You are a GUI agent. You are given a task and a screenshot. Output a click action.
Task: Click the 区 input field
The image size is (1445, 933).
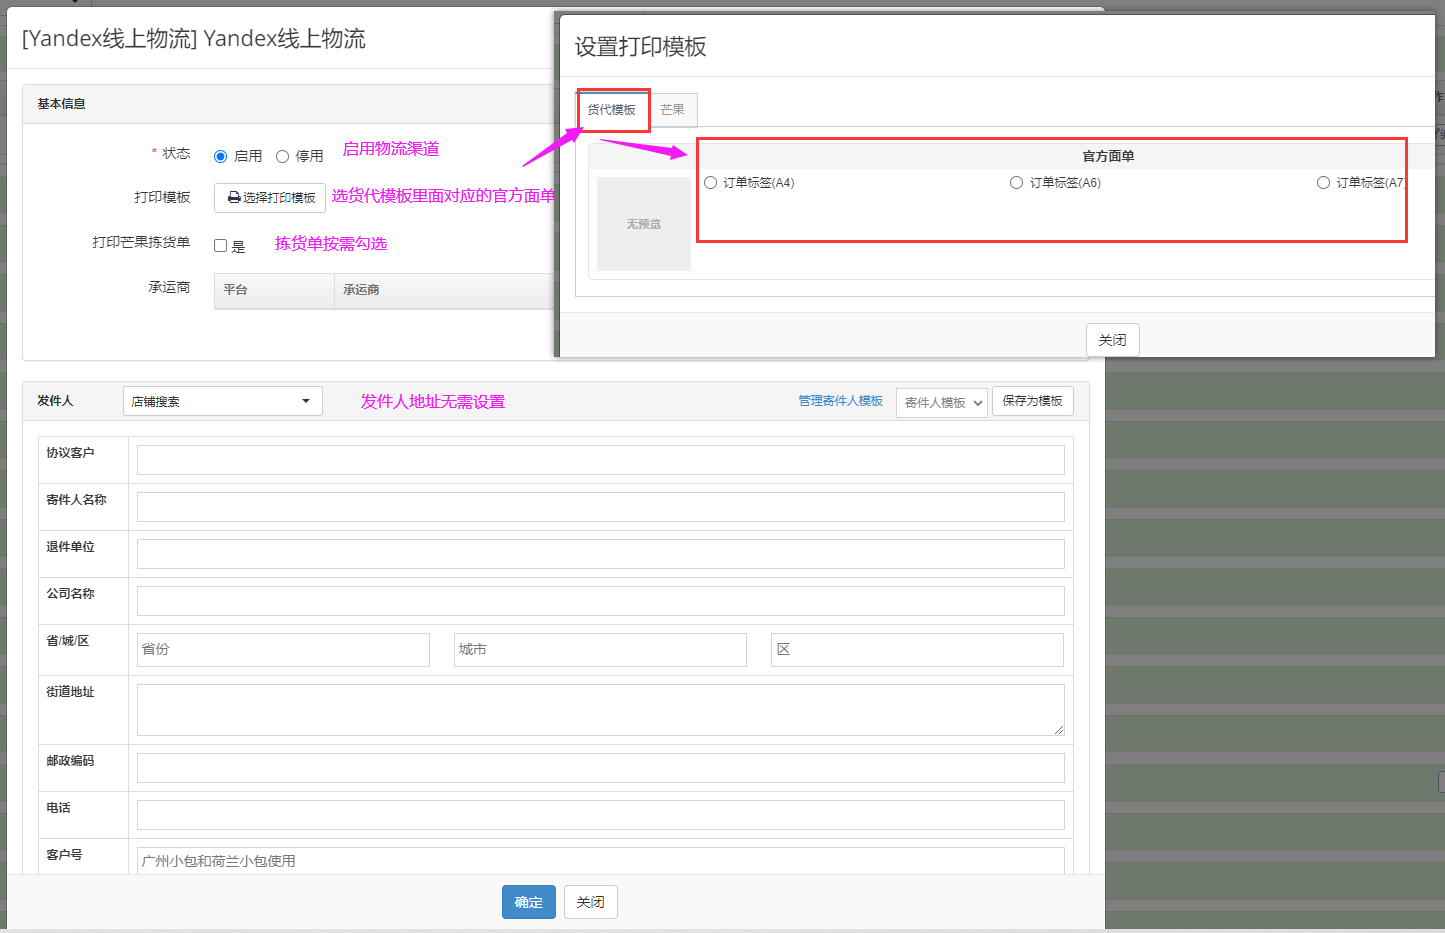(x=917, y=650)
